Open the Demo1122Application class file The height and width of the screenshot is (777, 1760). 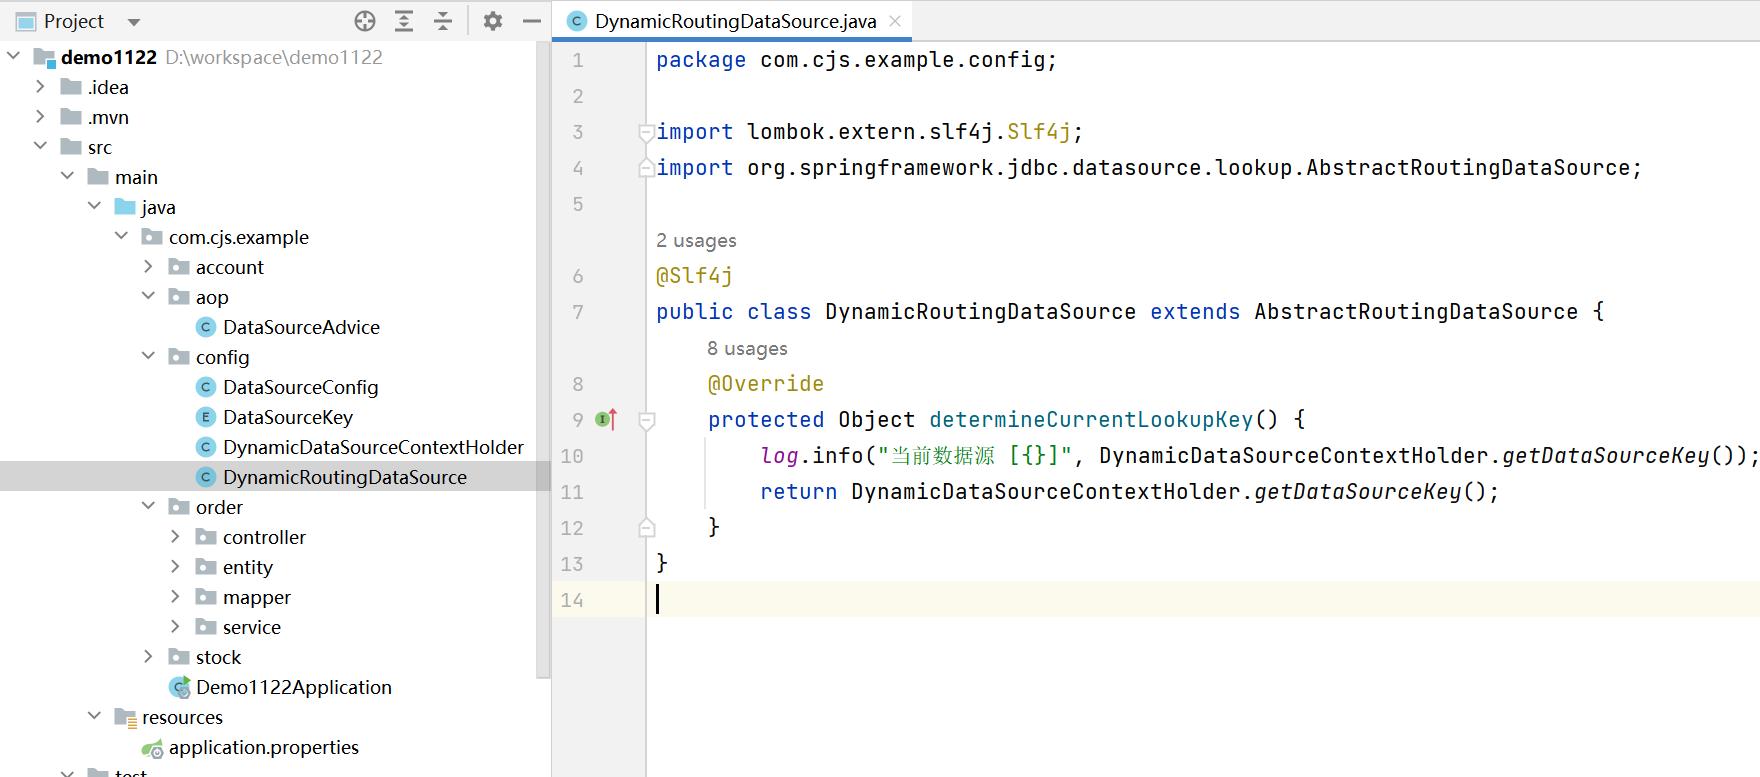[293, 687]
